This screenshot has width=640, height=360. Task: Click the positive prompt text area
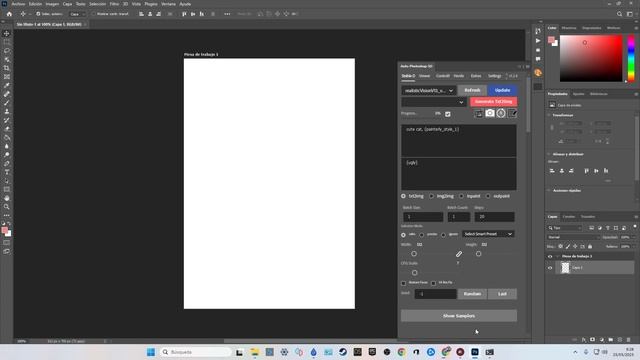[459, 141]
